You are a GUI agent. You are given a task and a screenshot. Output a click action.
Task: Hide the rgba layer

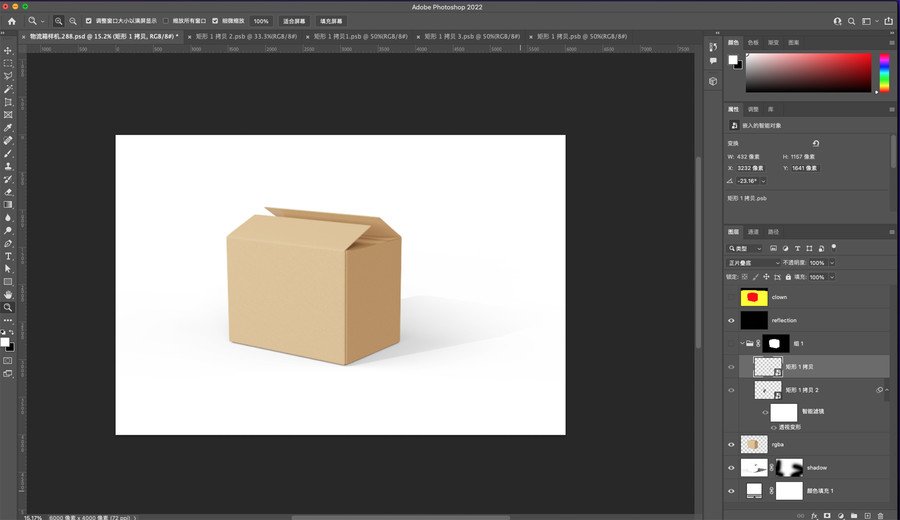pyautogui.click(x=731, y=444)
